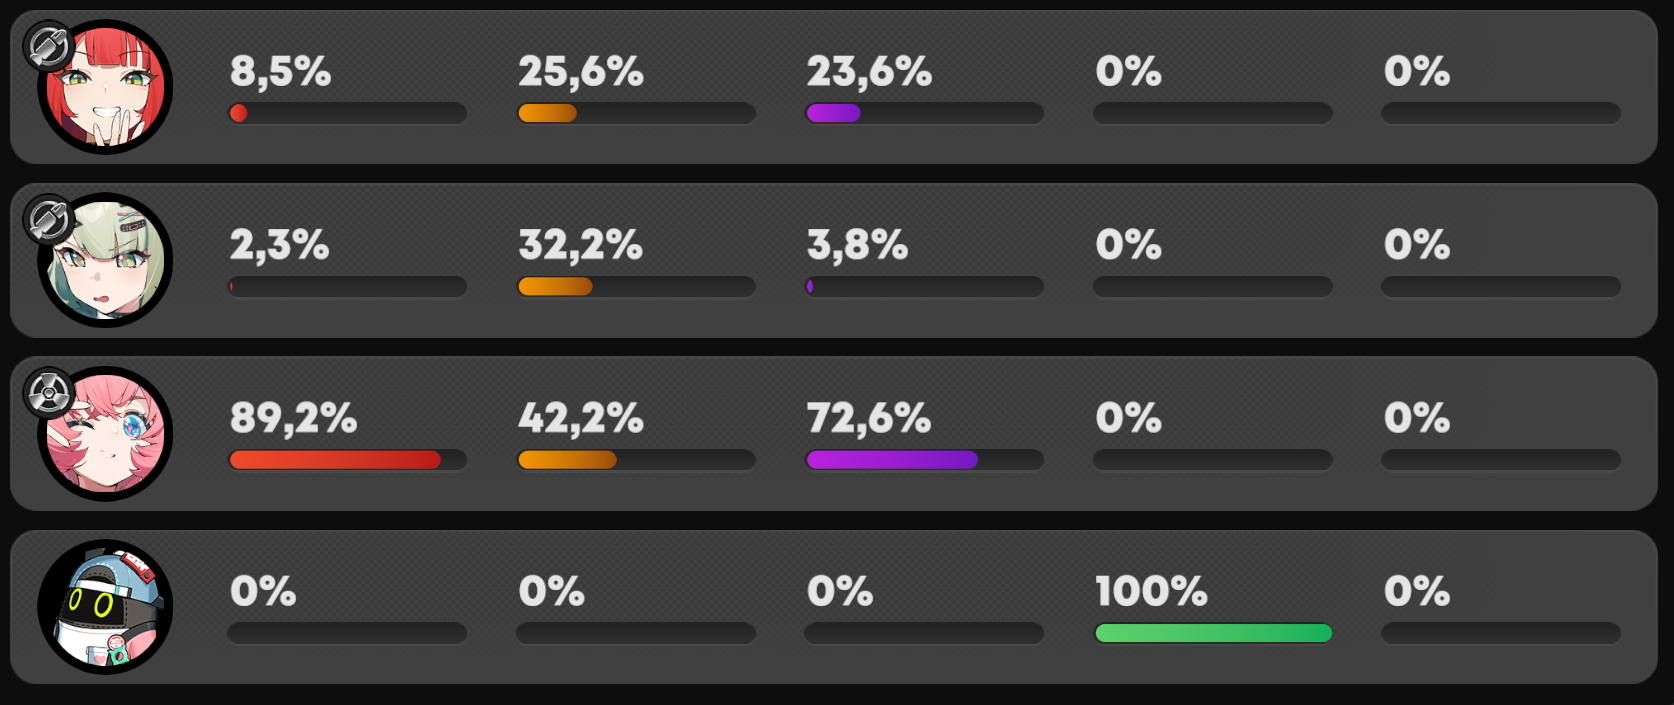Click the robot bunny character avatar
This screenshot has height=705, width=1674.
[x=105, y=607]
